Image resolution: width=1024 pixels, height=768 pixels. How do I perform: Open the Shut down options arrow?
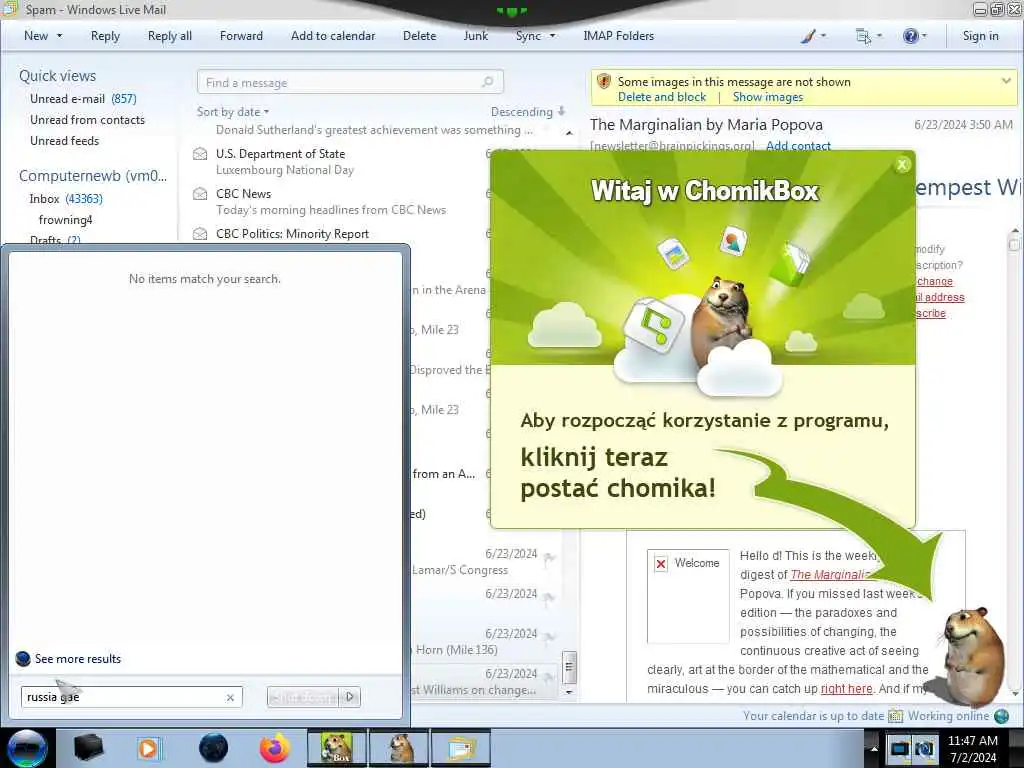coord(350,697)
